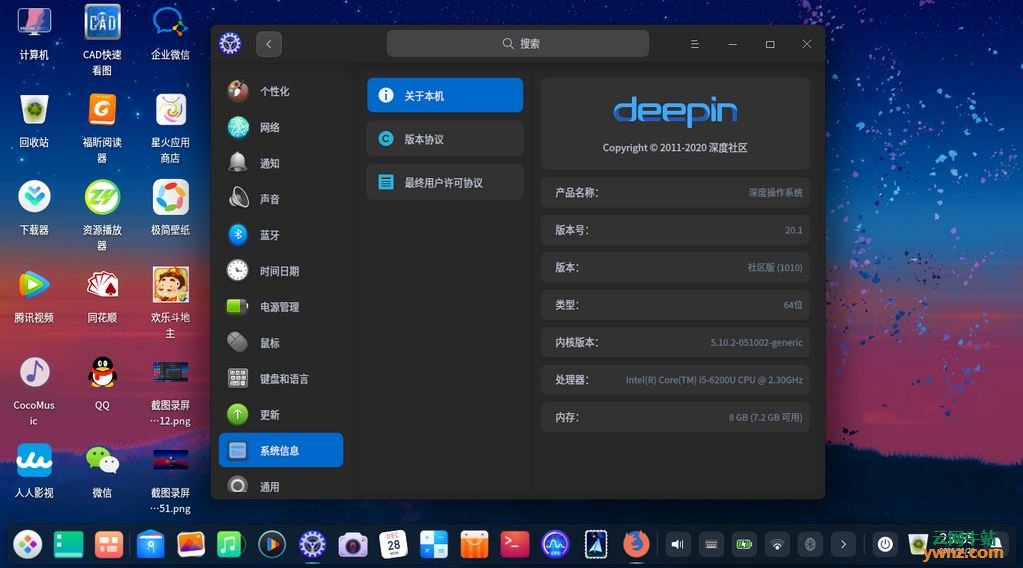Open 回收站 trash on the desktop
The height and width of the screenshot is (568, 1023).
click(34, 121)
